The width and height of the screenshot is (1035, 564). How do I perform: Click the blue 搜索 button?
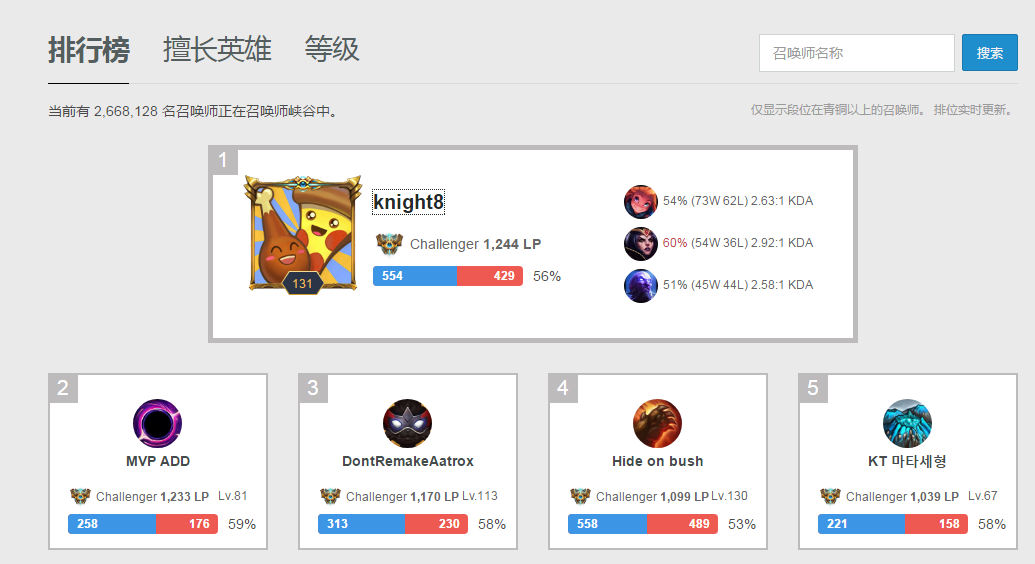[989, 53]
